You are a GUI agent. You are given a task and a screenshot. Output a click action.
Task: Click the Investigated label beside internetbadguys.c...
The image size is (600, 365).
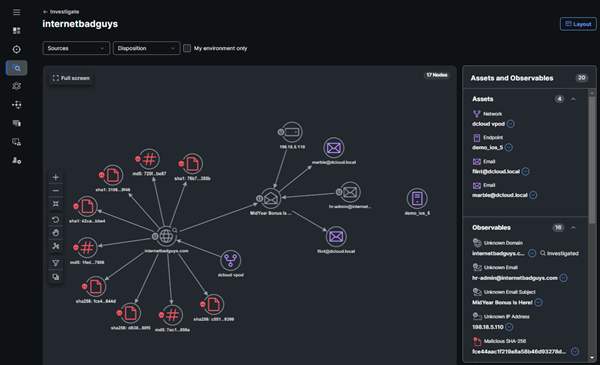559,253
